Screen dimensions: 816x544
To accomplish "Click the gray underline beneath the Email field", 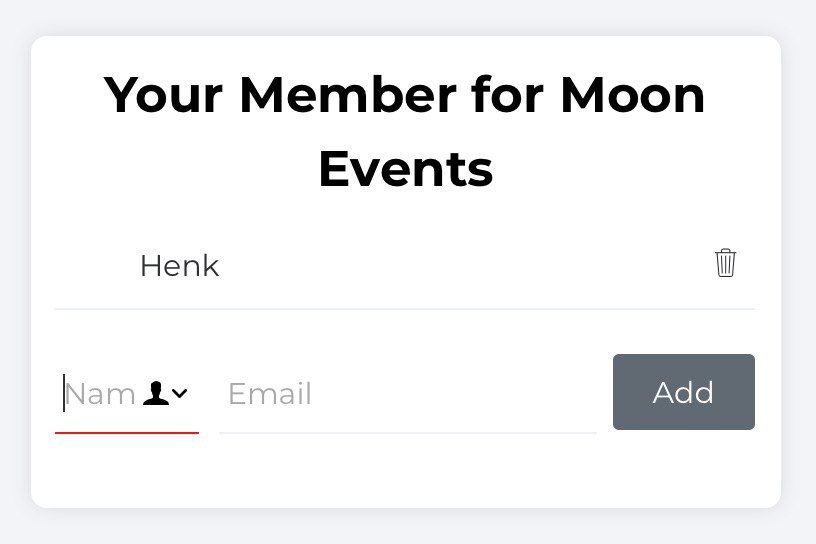I will tap(407, 433).
